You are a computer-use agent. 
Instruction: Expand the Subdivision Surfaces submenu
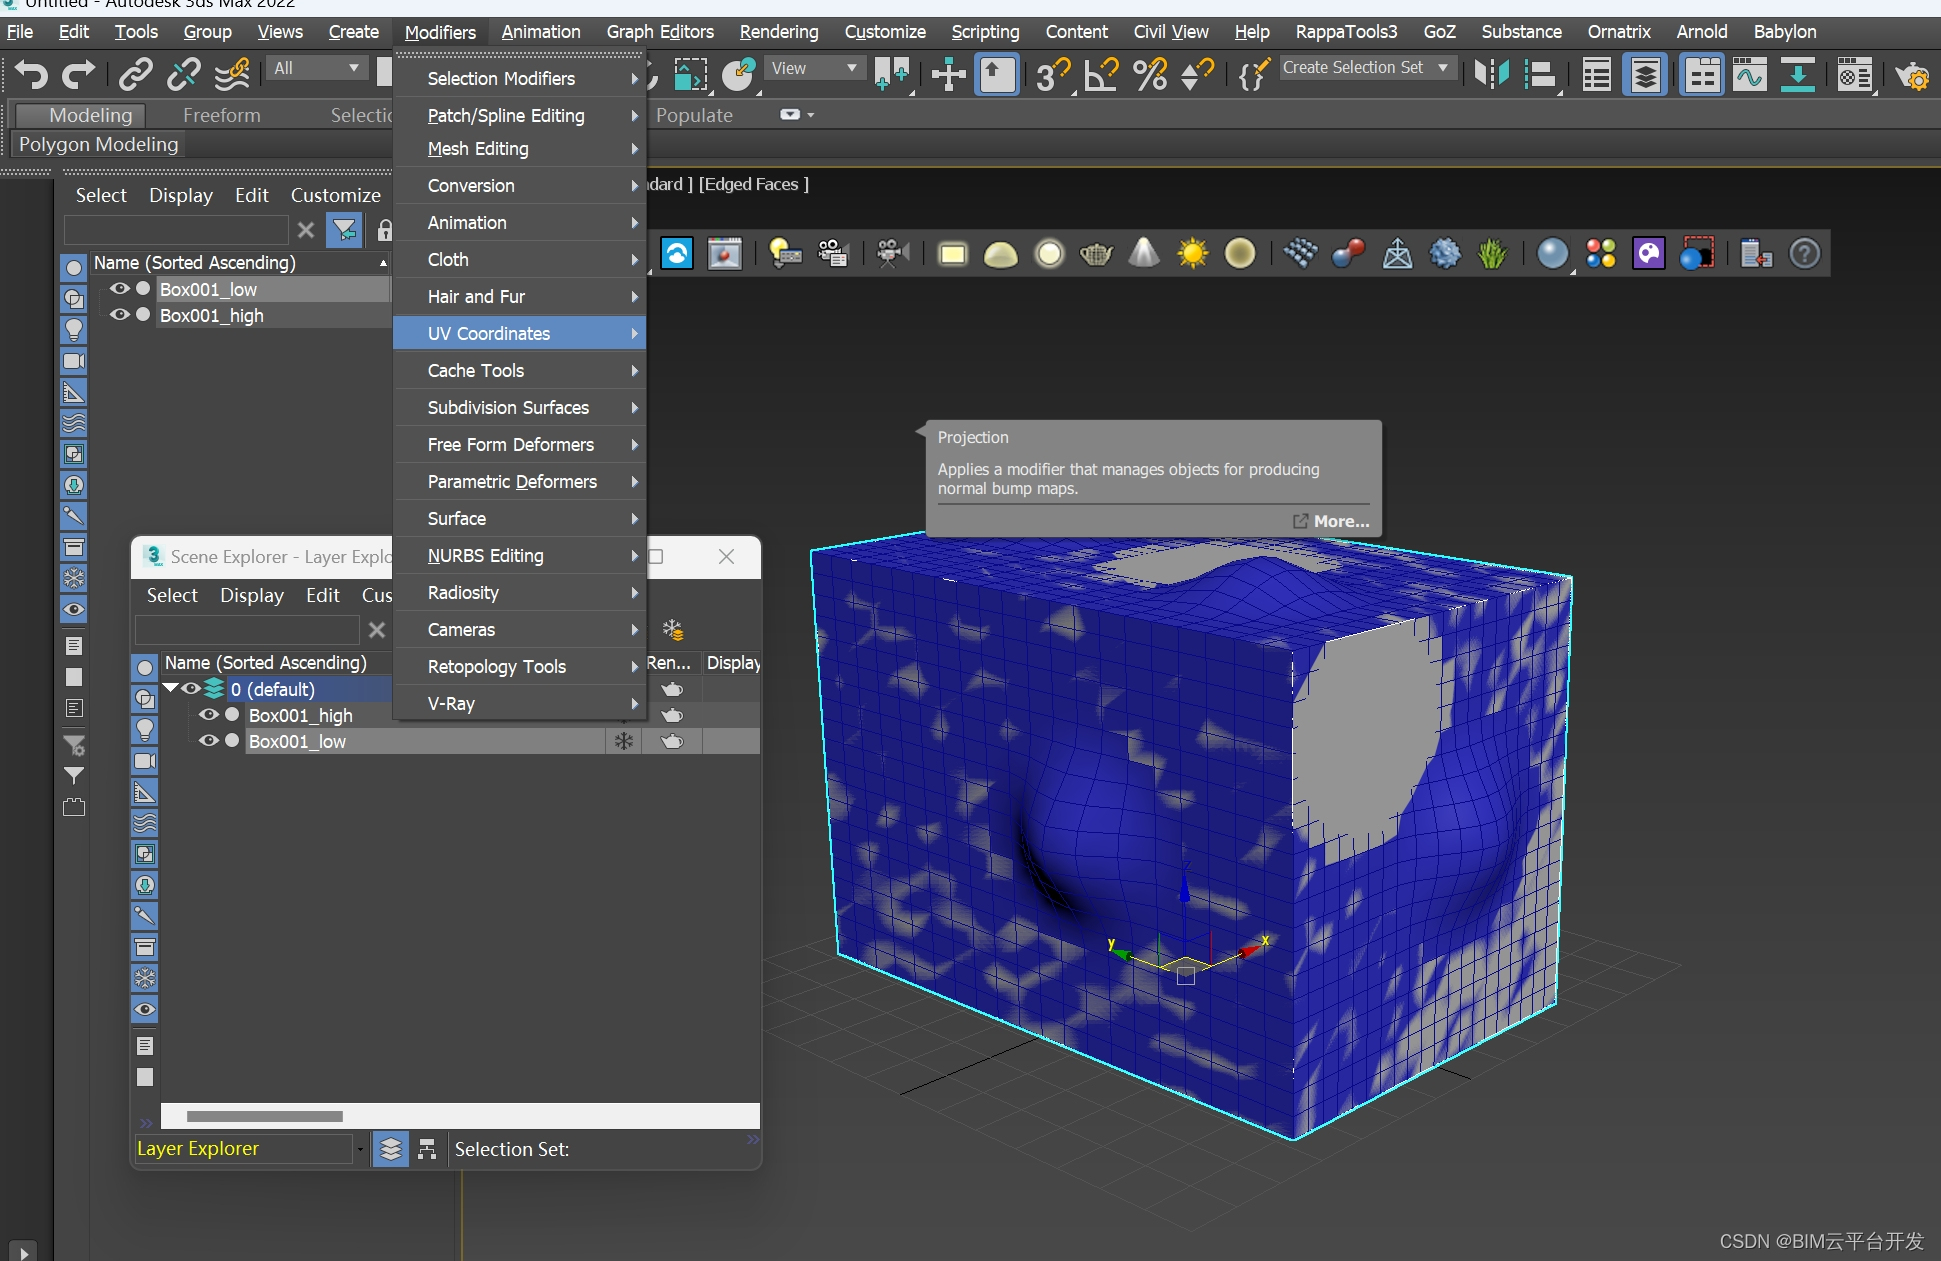pos(519,408)
